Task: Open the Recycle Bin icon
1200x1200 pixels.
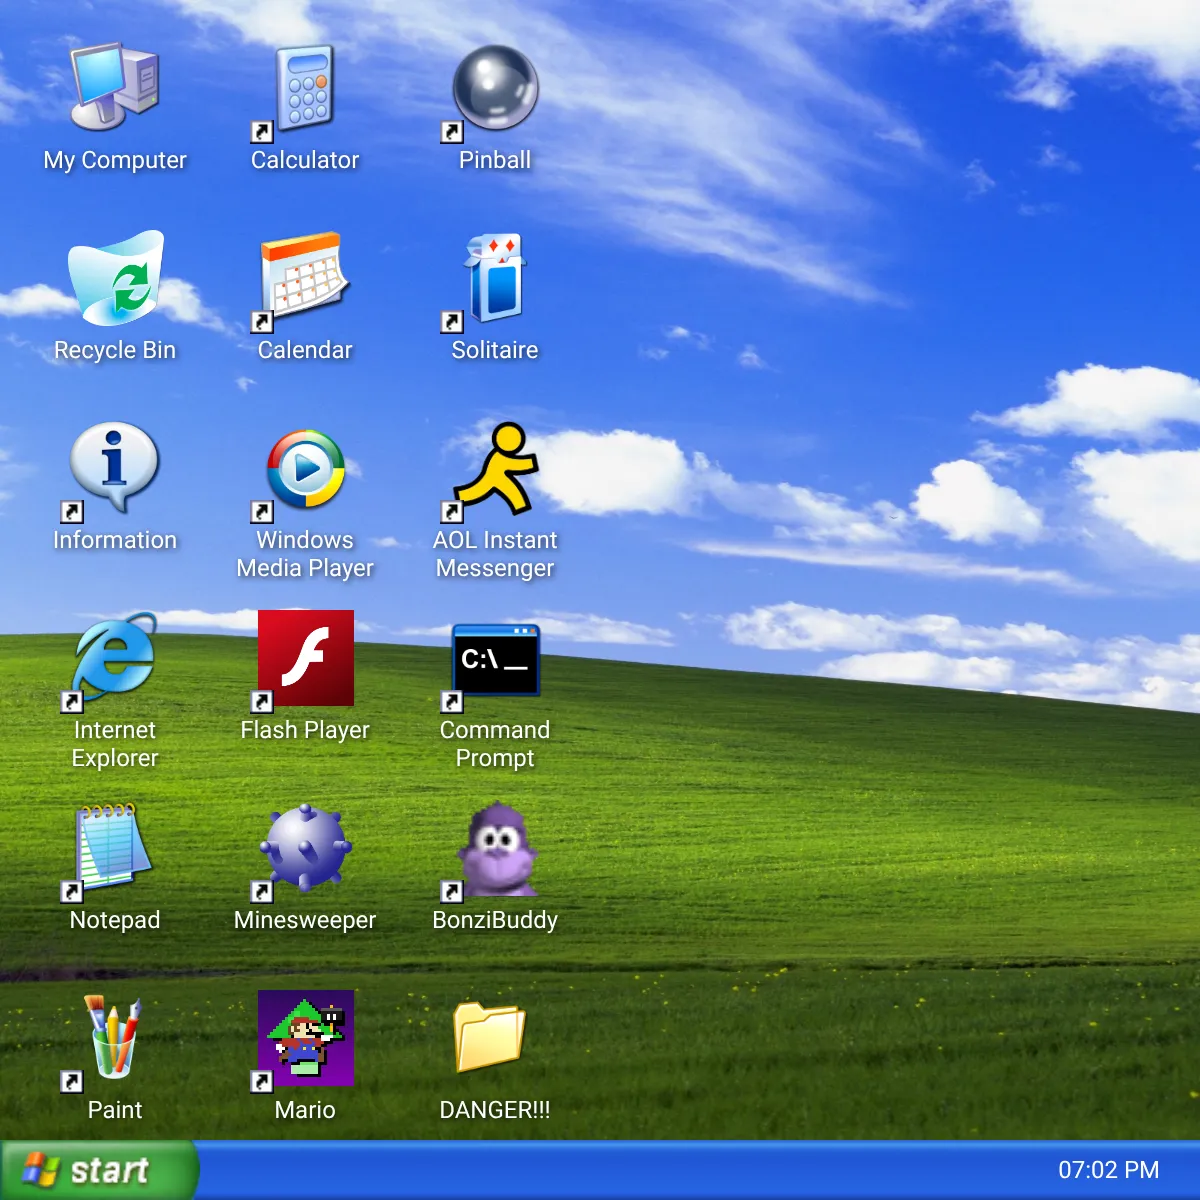Action: click(x=115, y=278)
